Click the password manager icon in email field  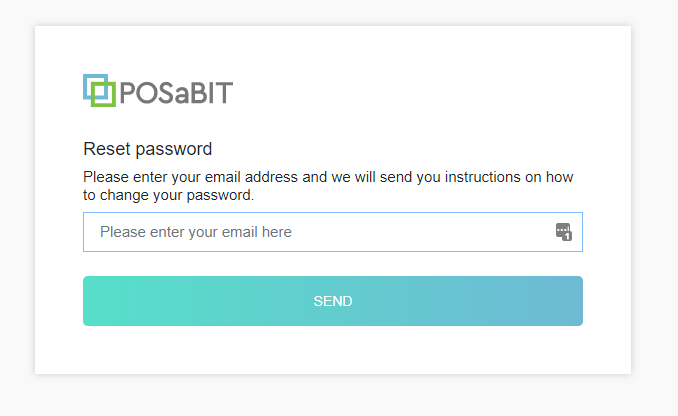(x=563, y=232)
